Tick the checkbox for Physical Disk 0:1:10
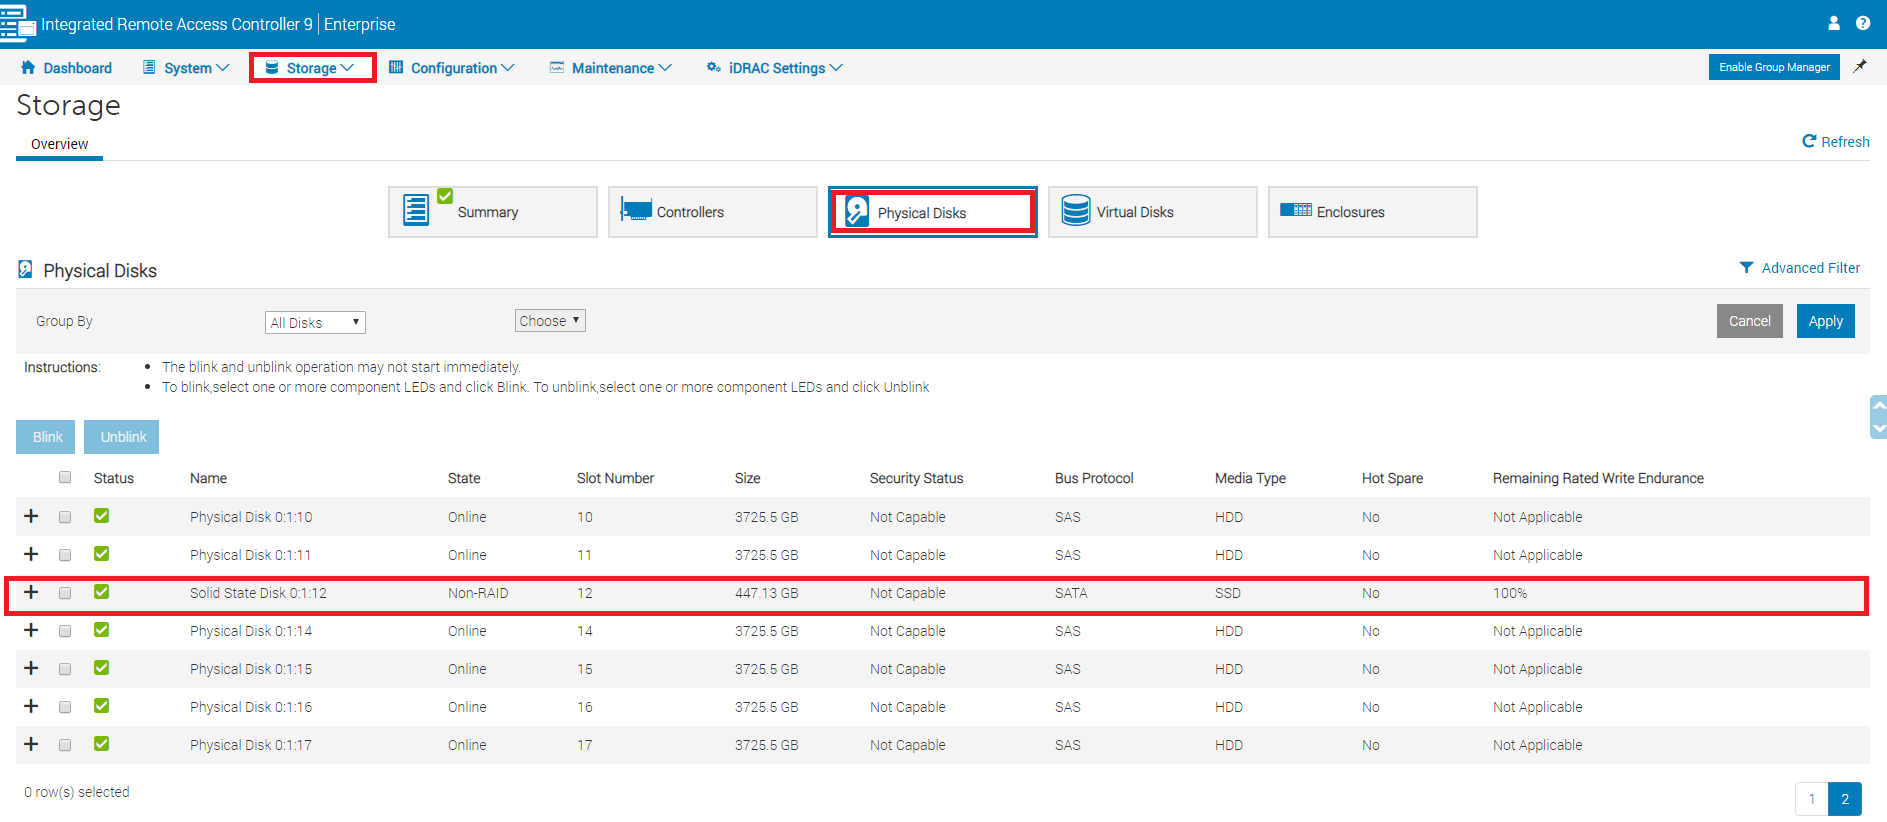Screen dimensions: 1887x822 [x=65, y=517]
